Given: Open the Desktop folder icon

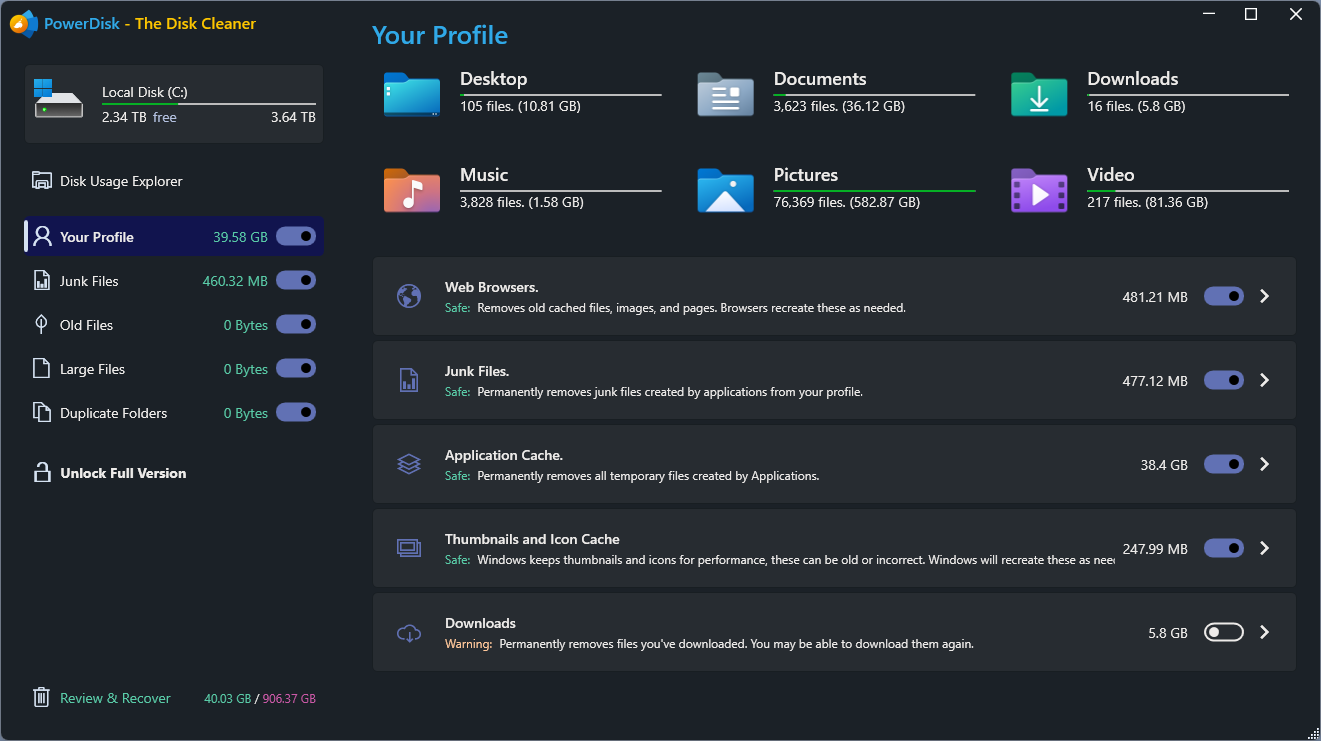Looking at the screenshot, I should [x=412, y=94].
